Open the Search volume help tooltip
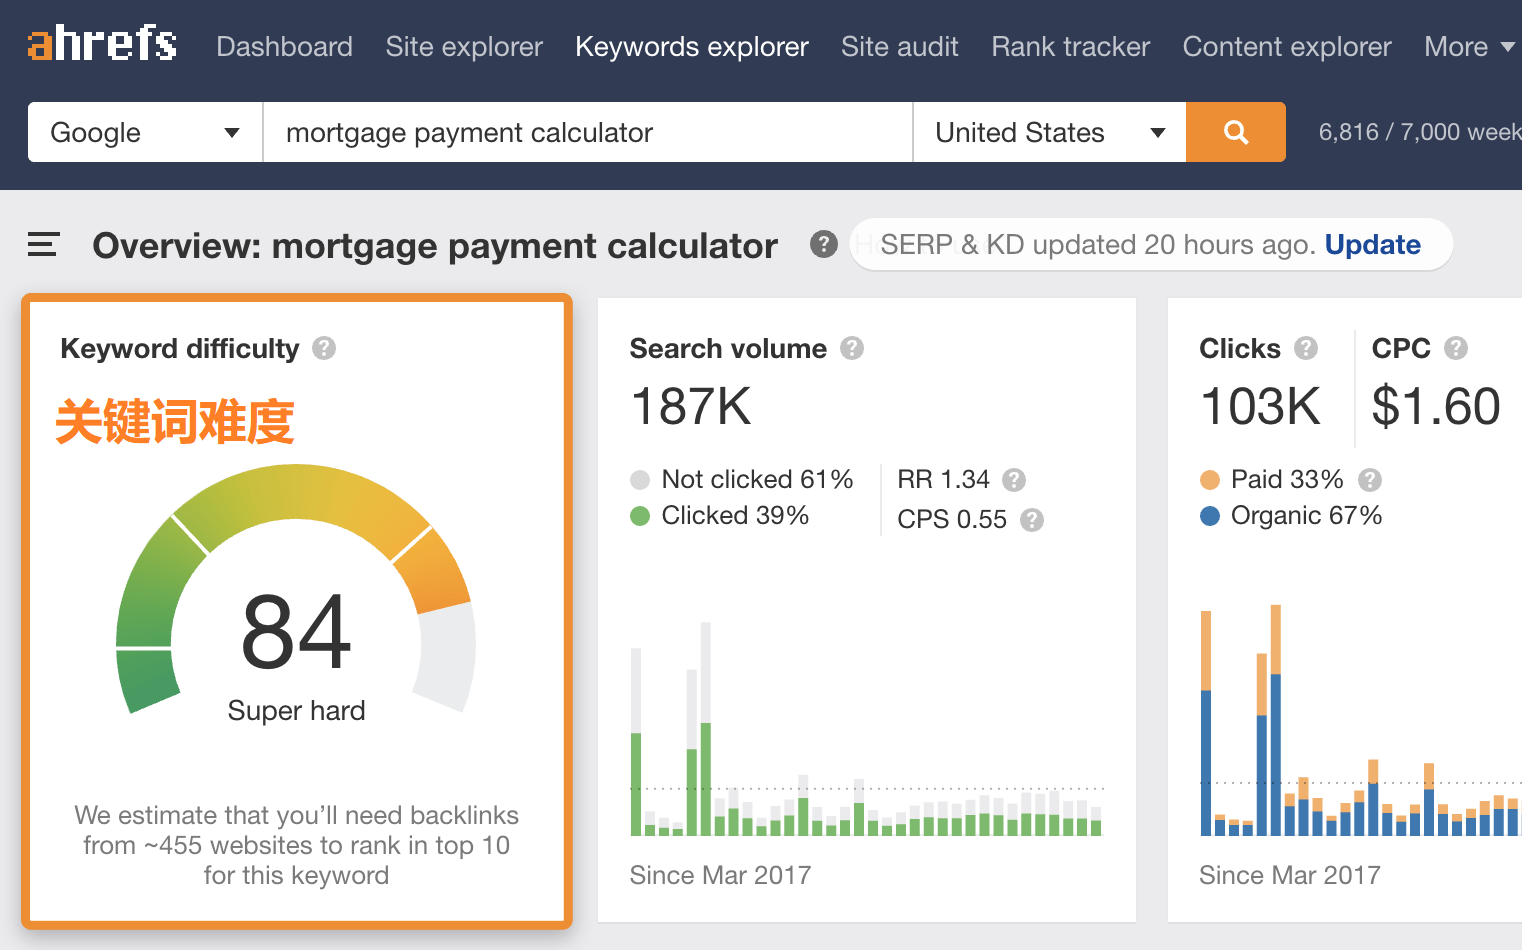Image resolution: width=1522 pixels, height=950 pixels. tap(852, 348)
